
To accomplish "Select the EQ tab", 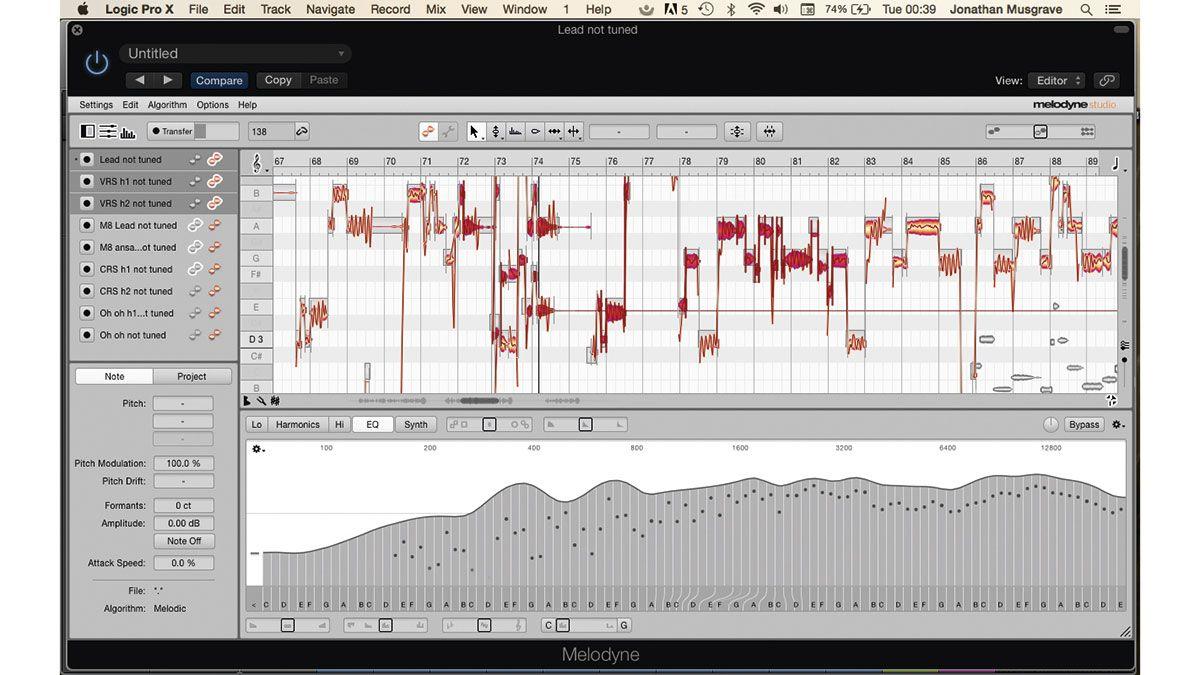I will (372, 425).
